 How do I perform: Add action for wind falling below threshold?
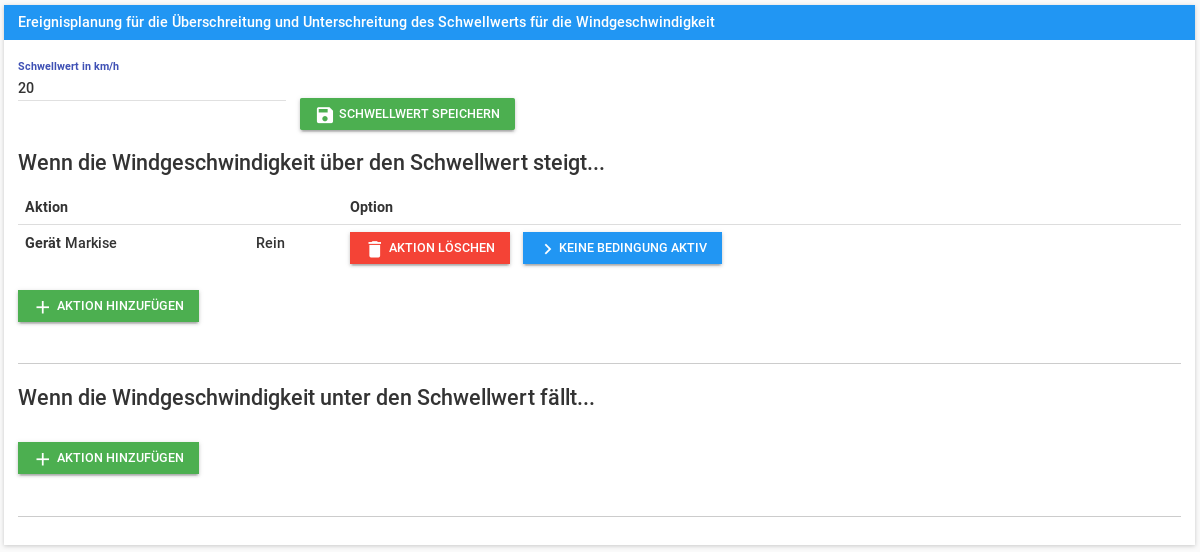tap(120, 458)
